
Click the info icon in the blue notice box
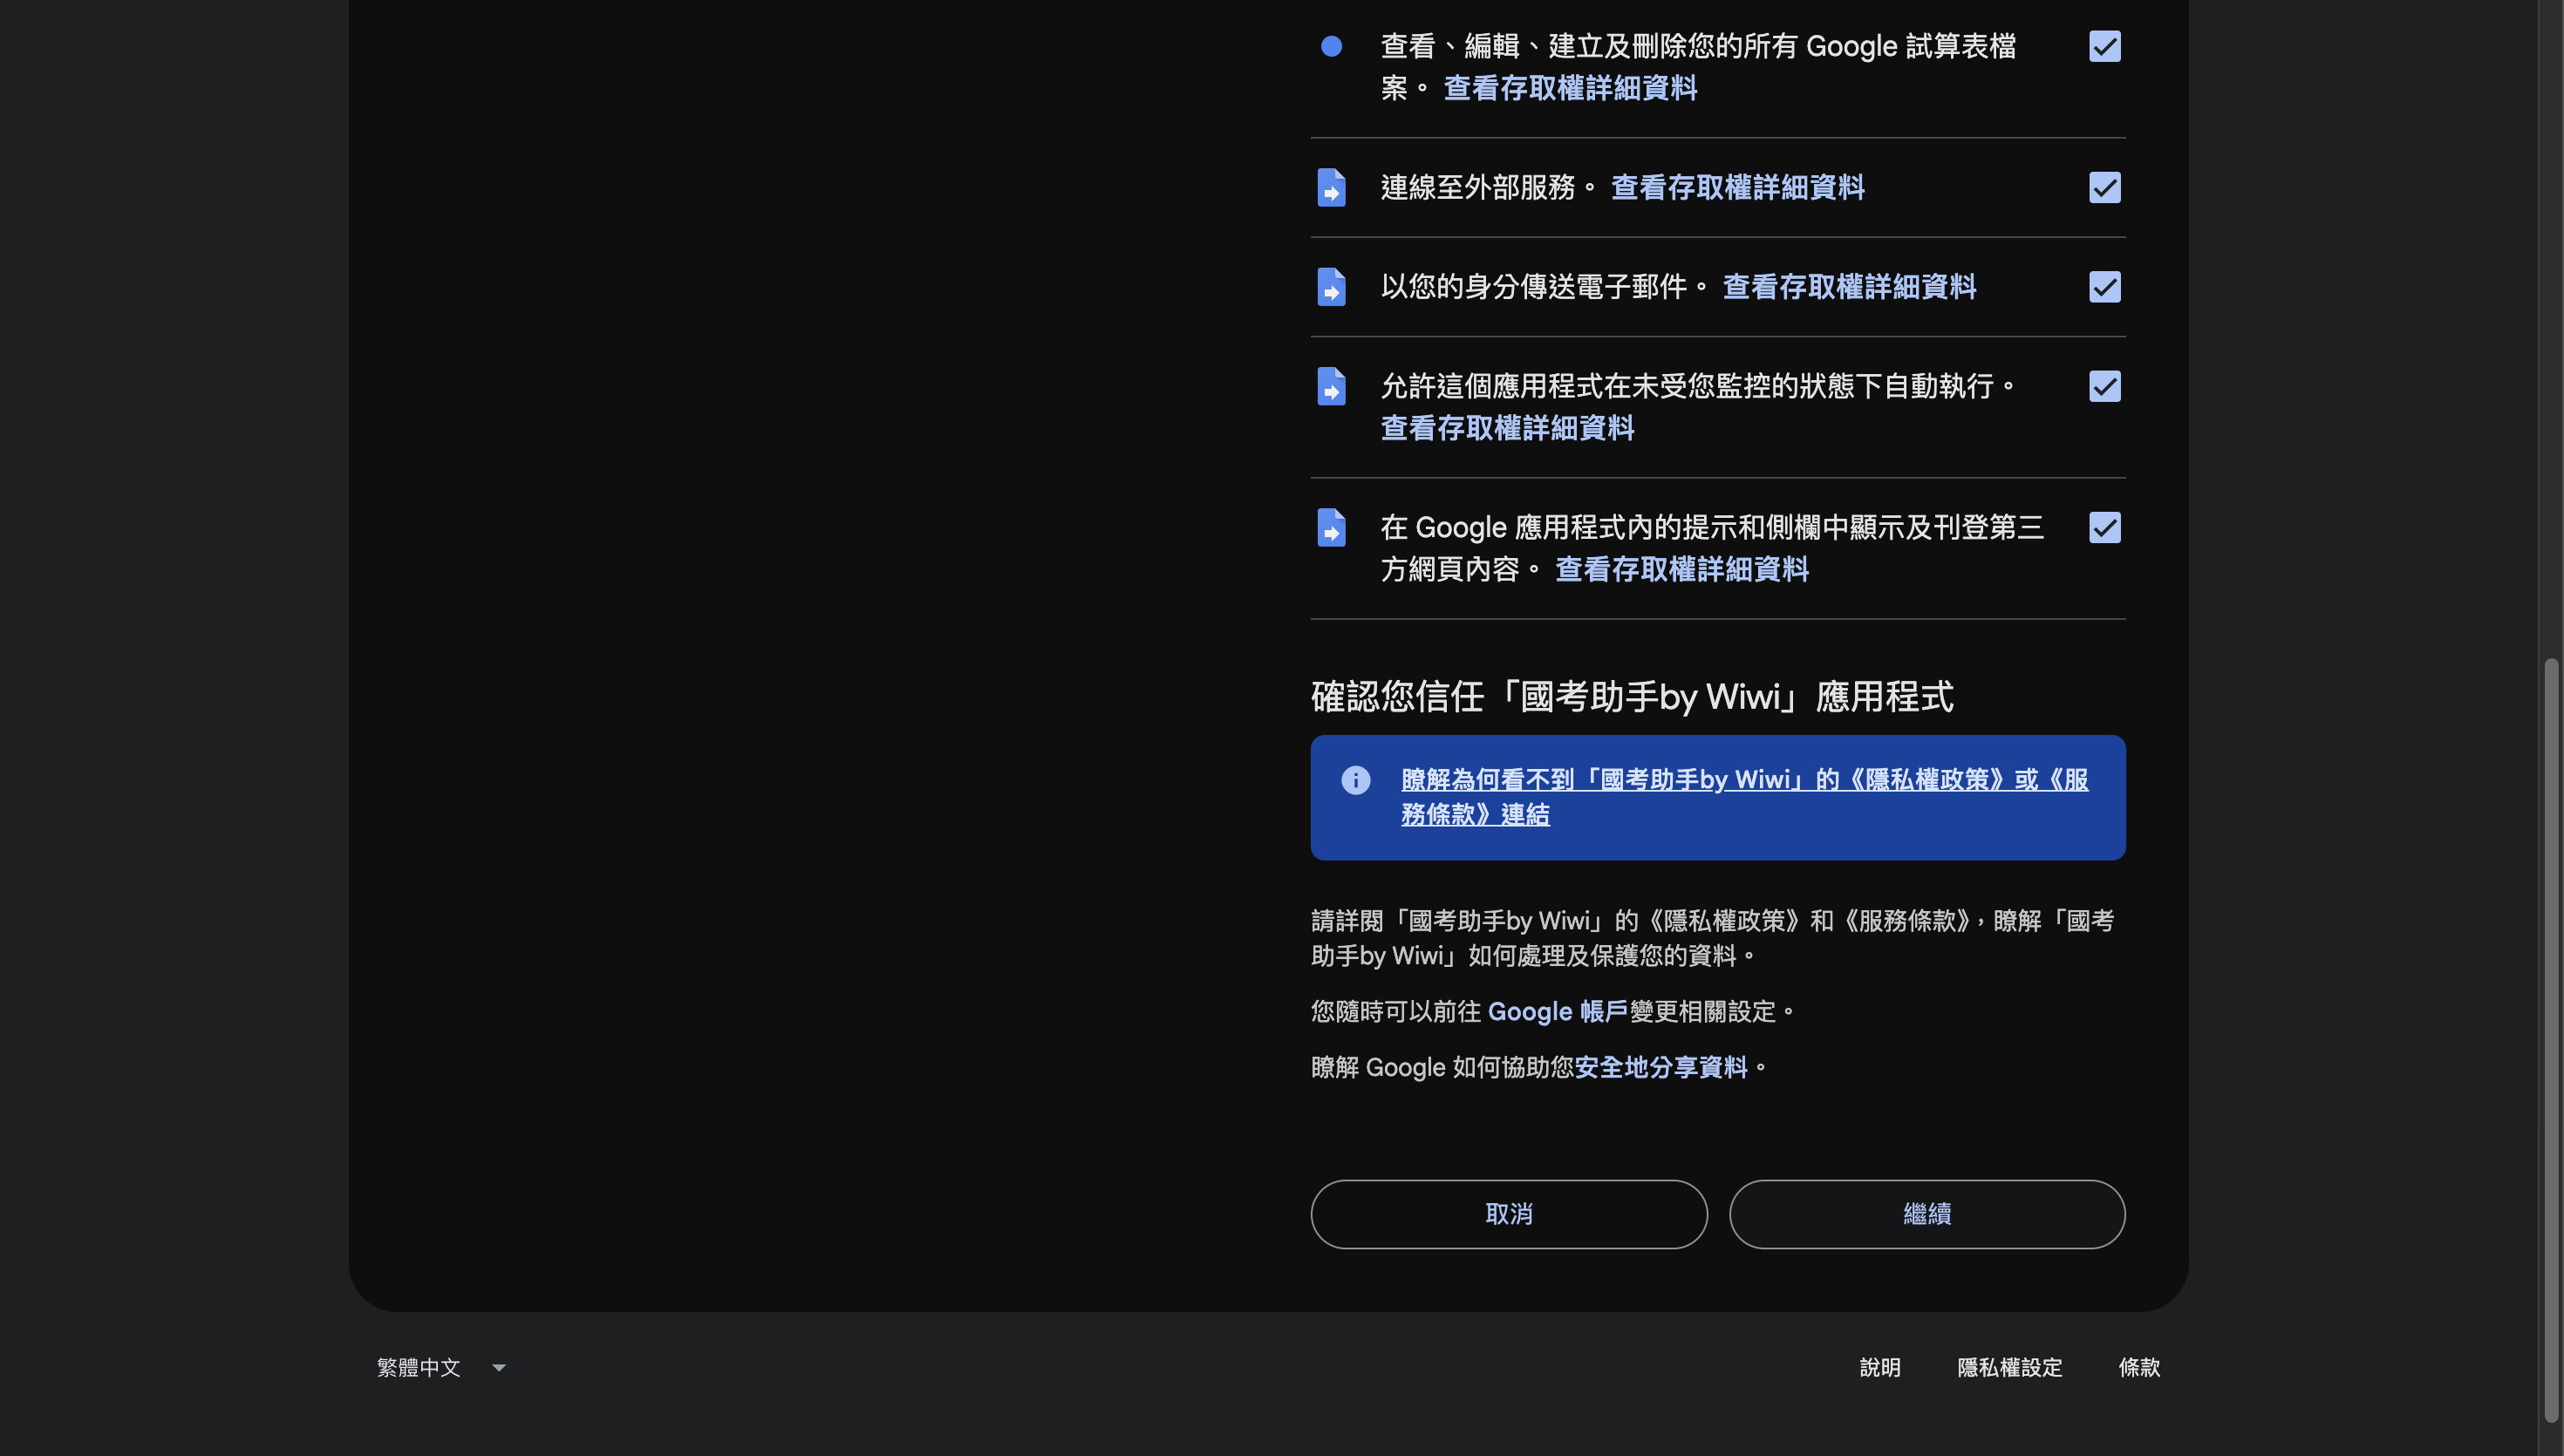pyautogui.click(x=1356, y=780)
